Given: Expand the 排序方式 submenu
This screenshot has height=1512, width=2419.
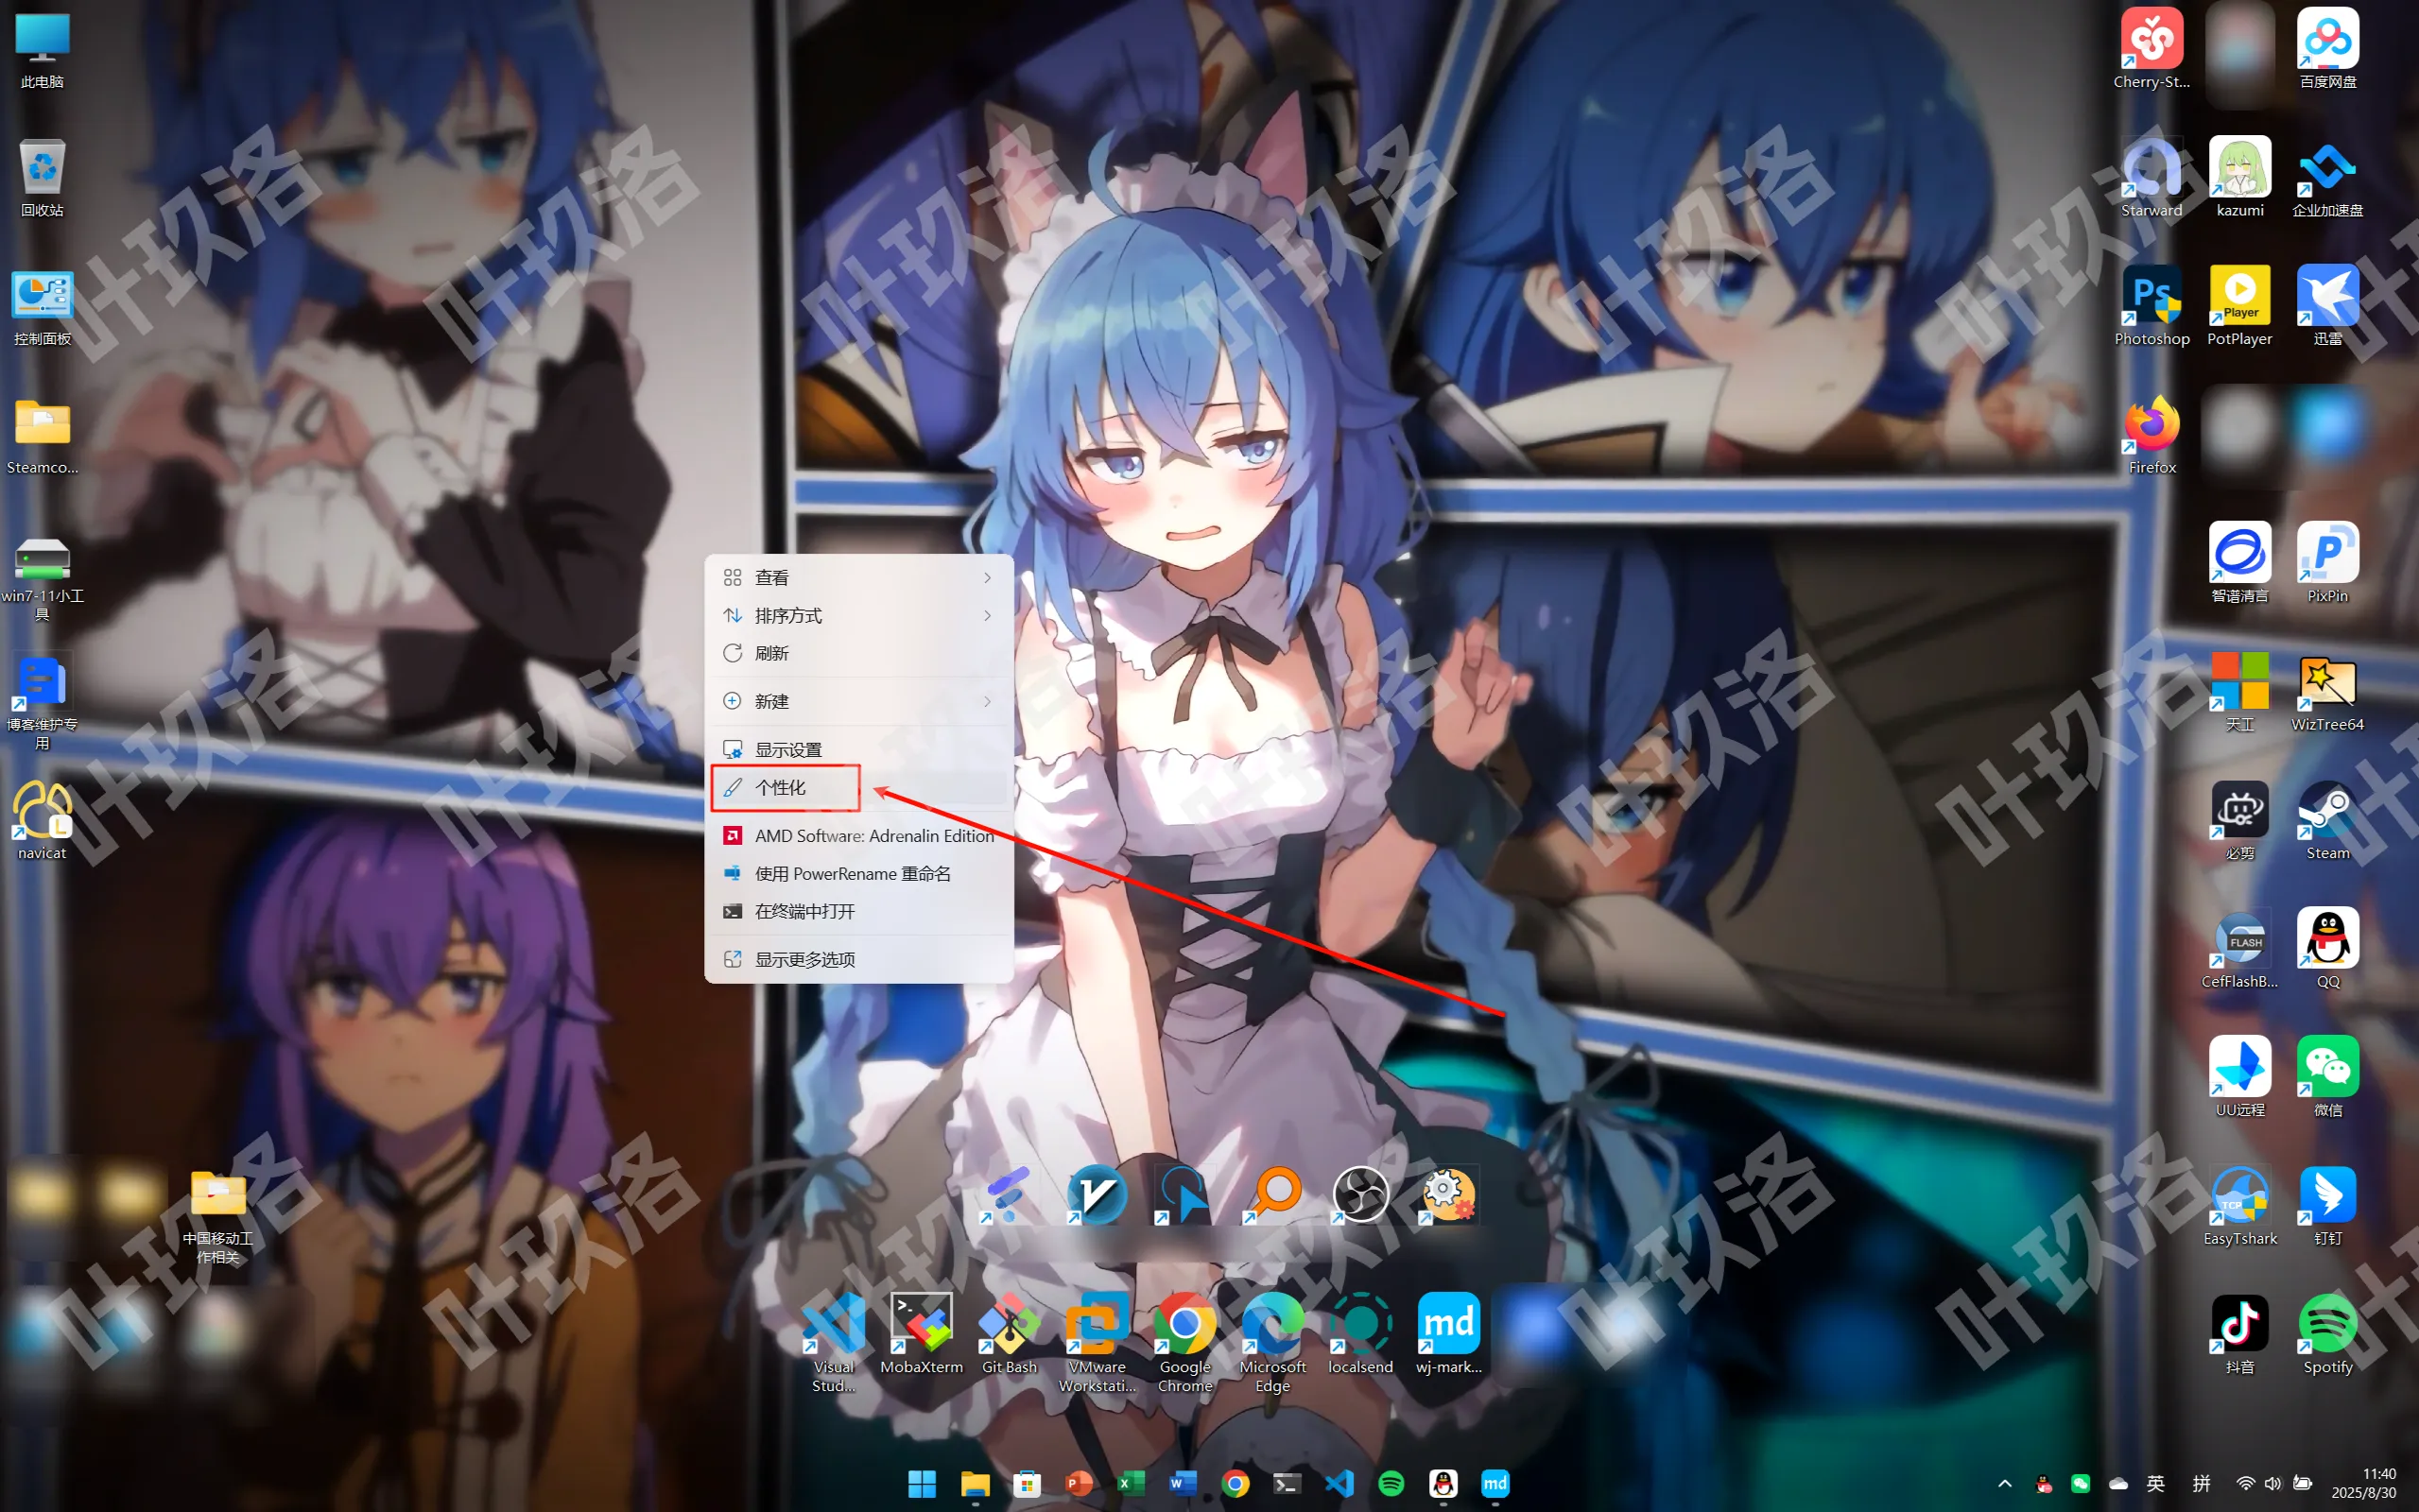Looking at the screenshot, I should click(x=858, y=616).
